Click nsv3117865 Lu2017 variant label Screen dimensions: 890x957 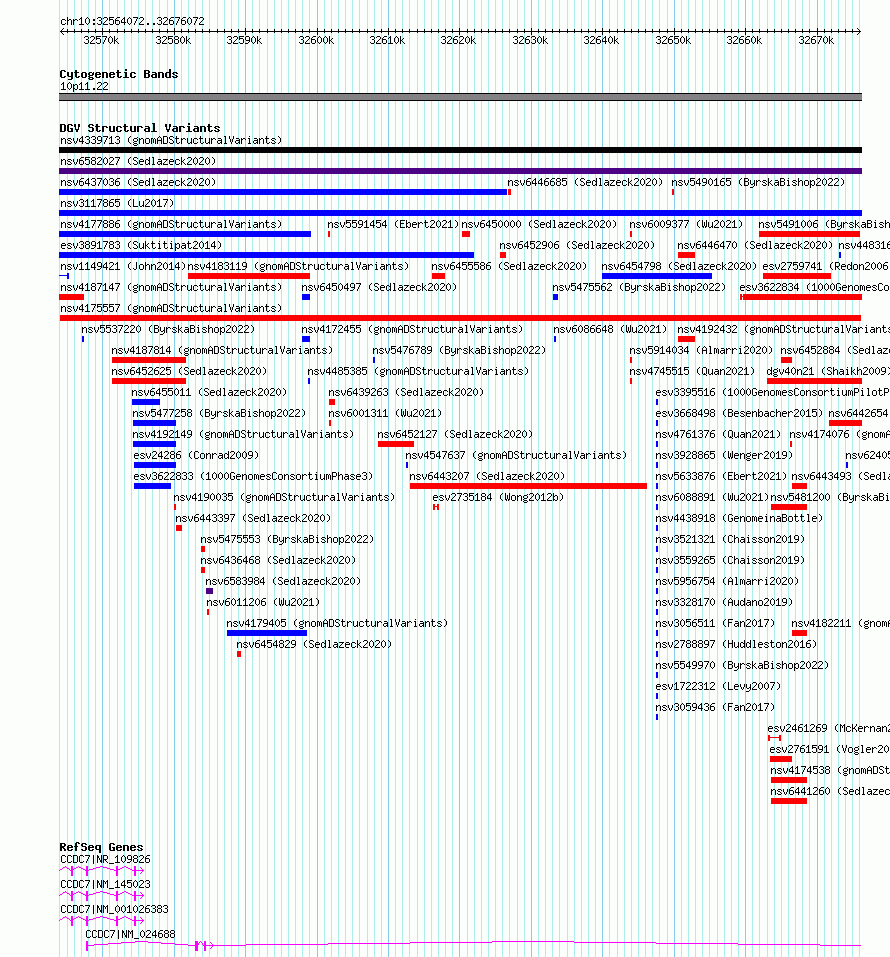click(117, 203)
